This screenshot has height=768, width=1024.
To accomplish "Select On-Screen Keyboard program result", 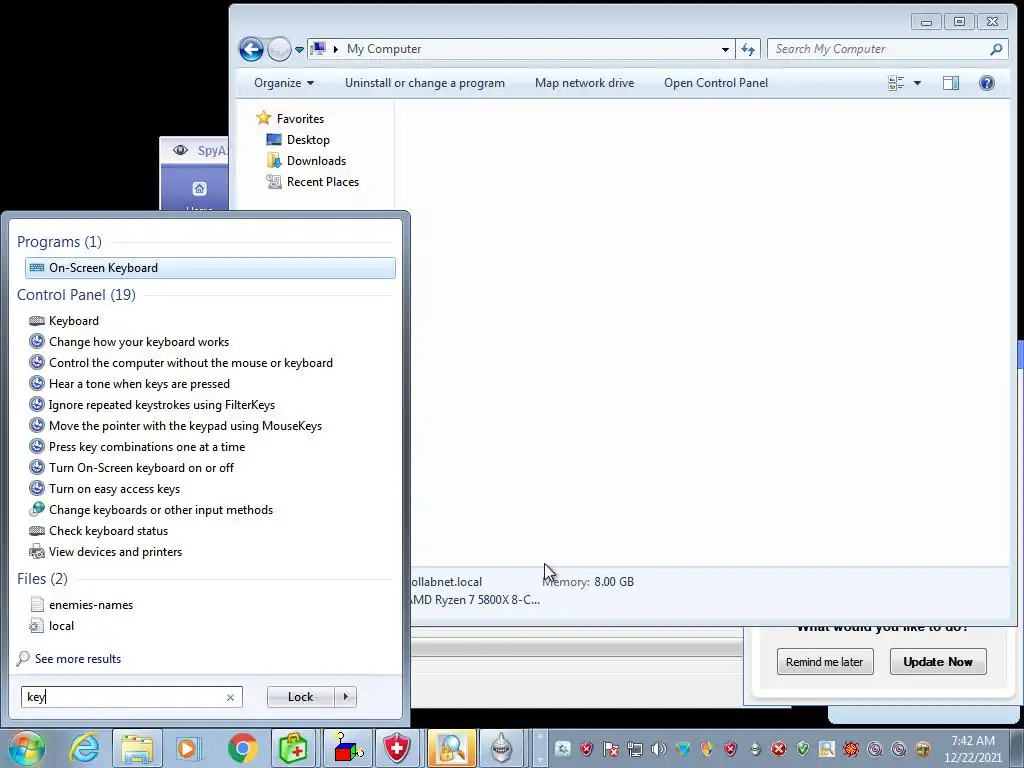I will [x=210, y=268].
